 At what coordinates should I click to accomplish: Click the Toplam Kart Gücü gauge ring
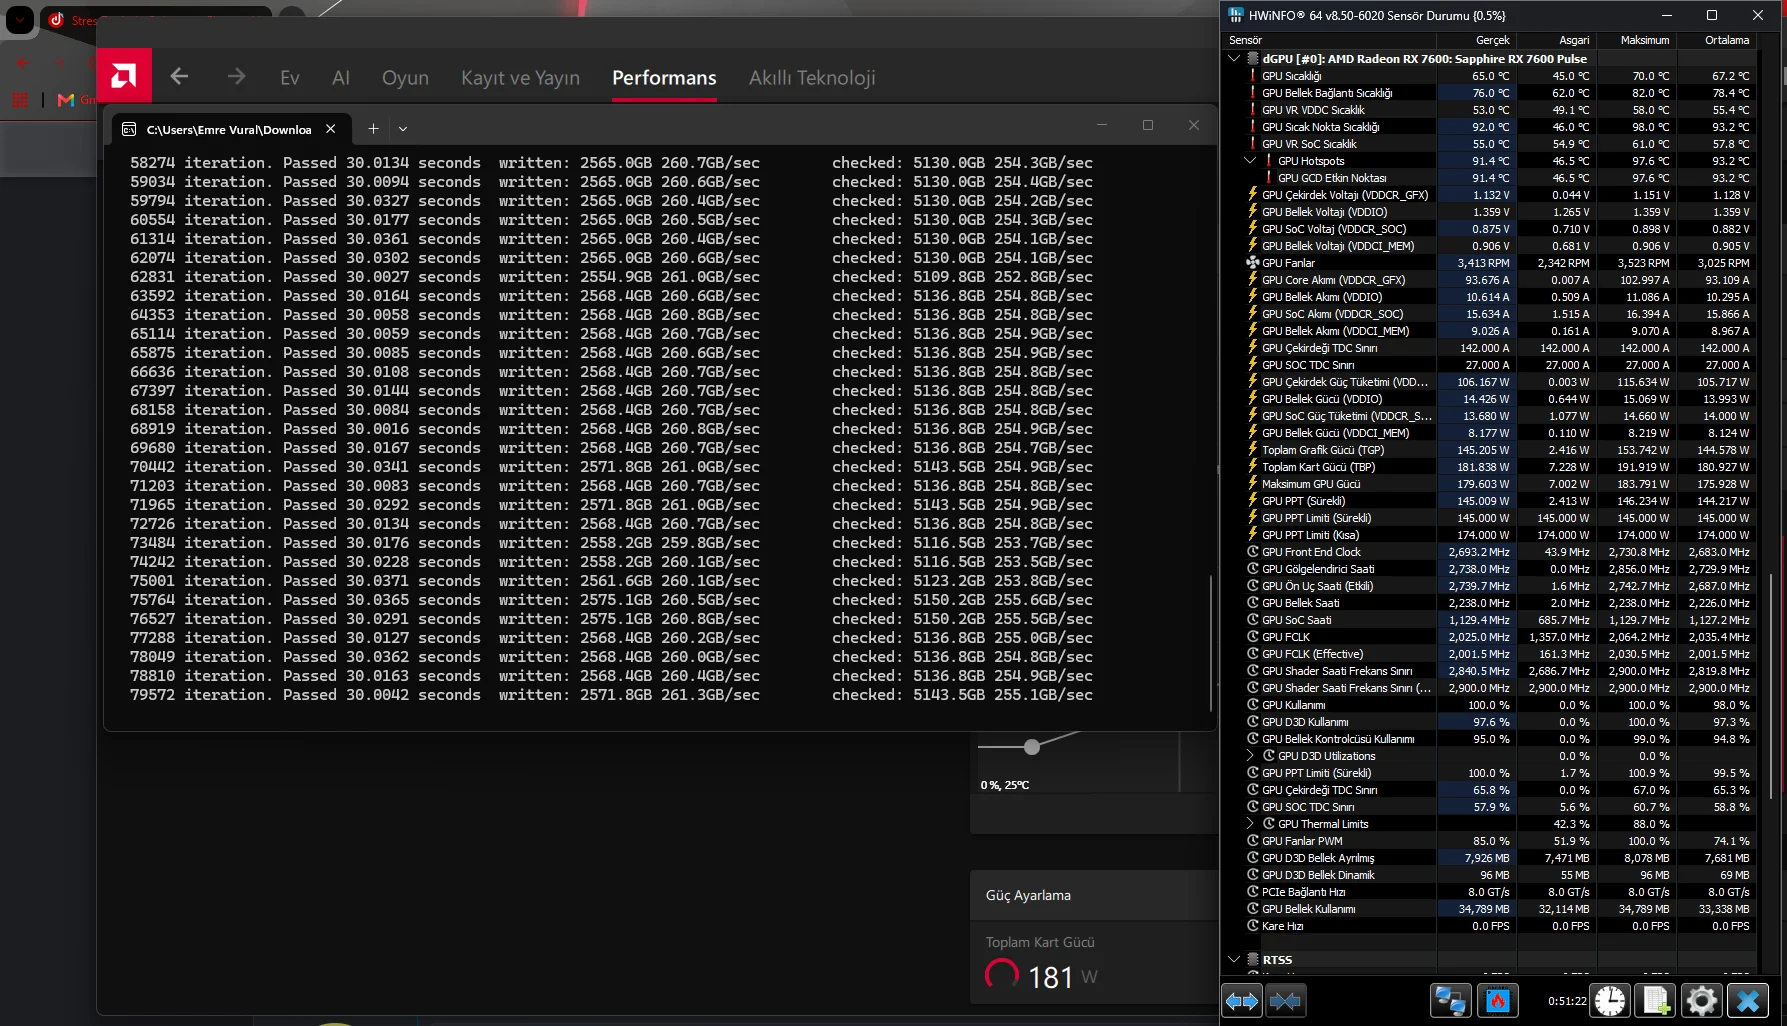(1002, 975)
